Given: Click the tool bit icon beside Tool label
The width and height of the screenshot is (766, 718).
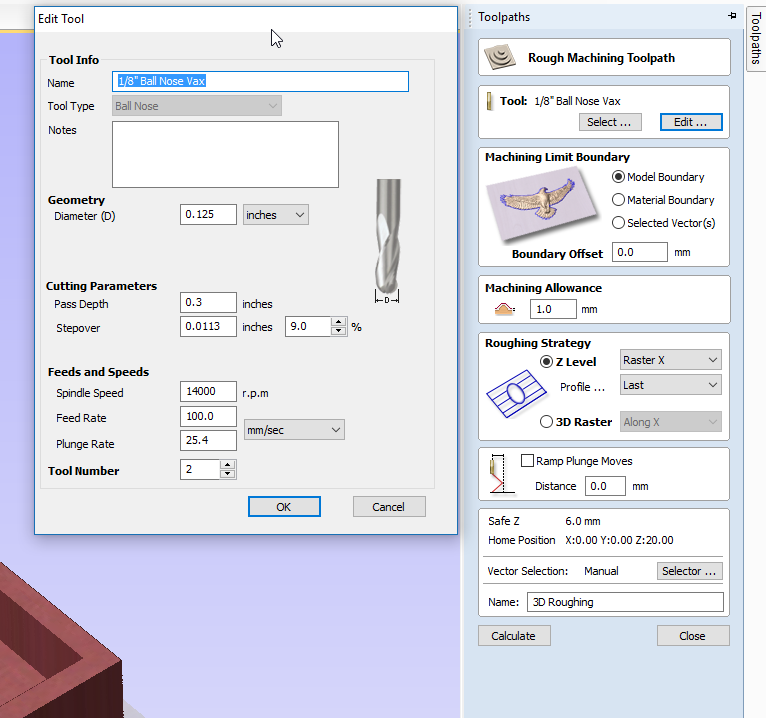Looking at the screenshot, I should 489,102.
